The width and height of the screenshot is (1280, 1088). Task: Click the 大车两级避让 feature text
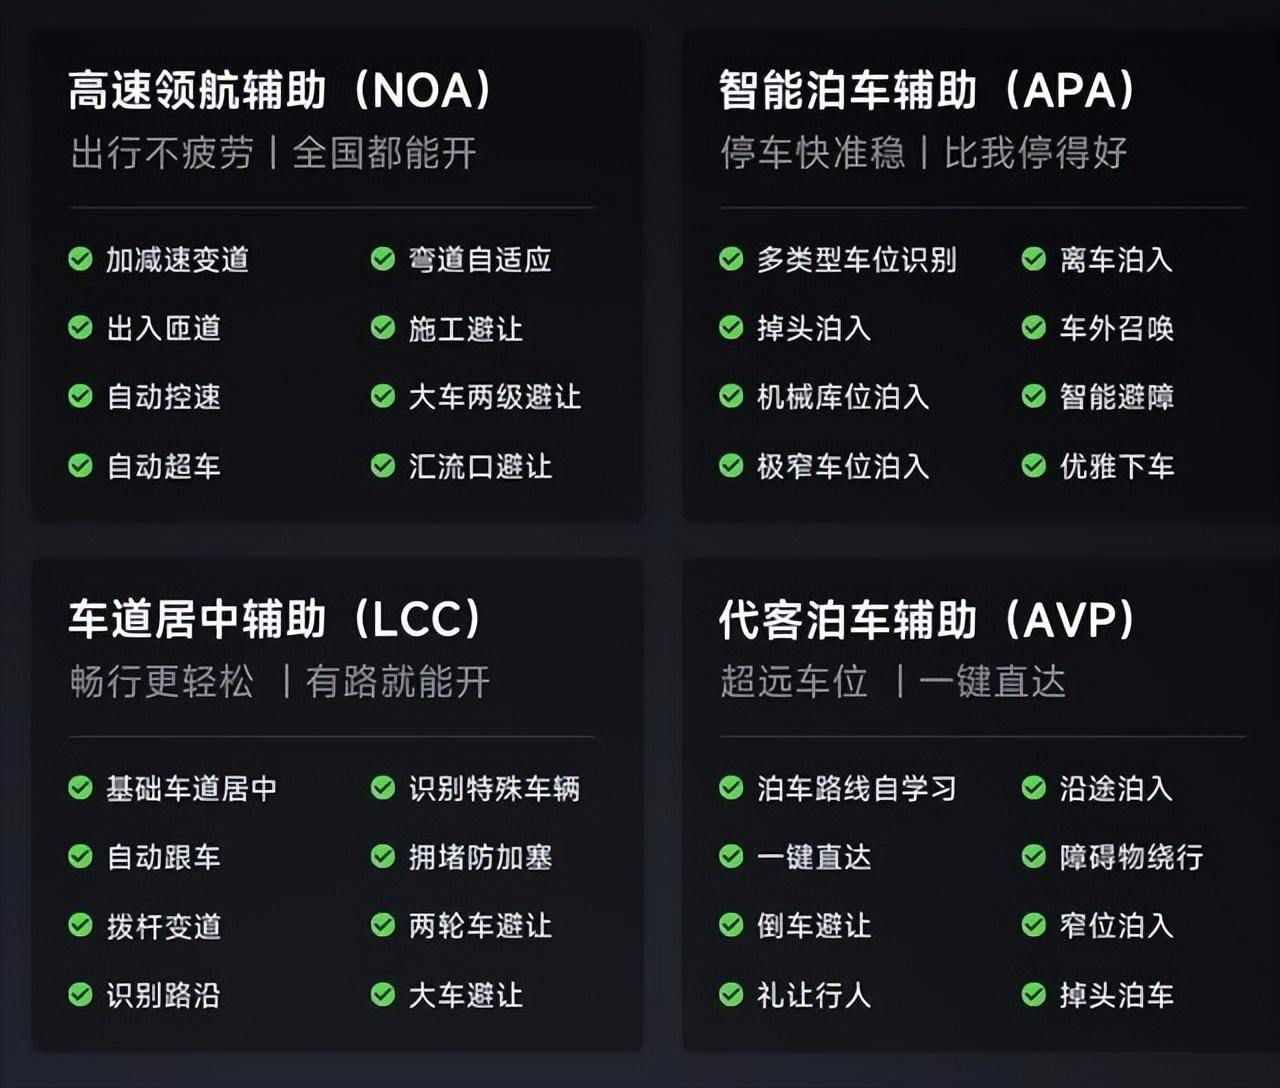(x=494, y=397)
